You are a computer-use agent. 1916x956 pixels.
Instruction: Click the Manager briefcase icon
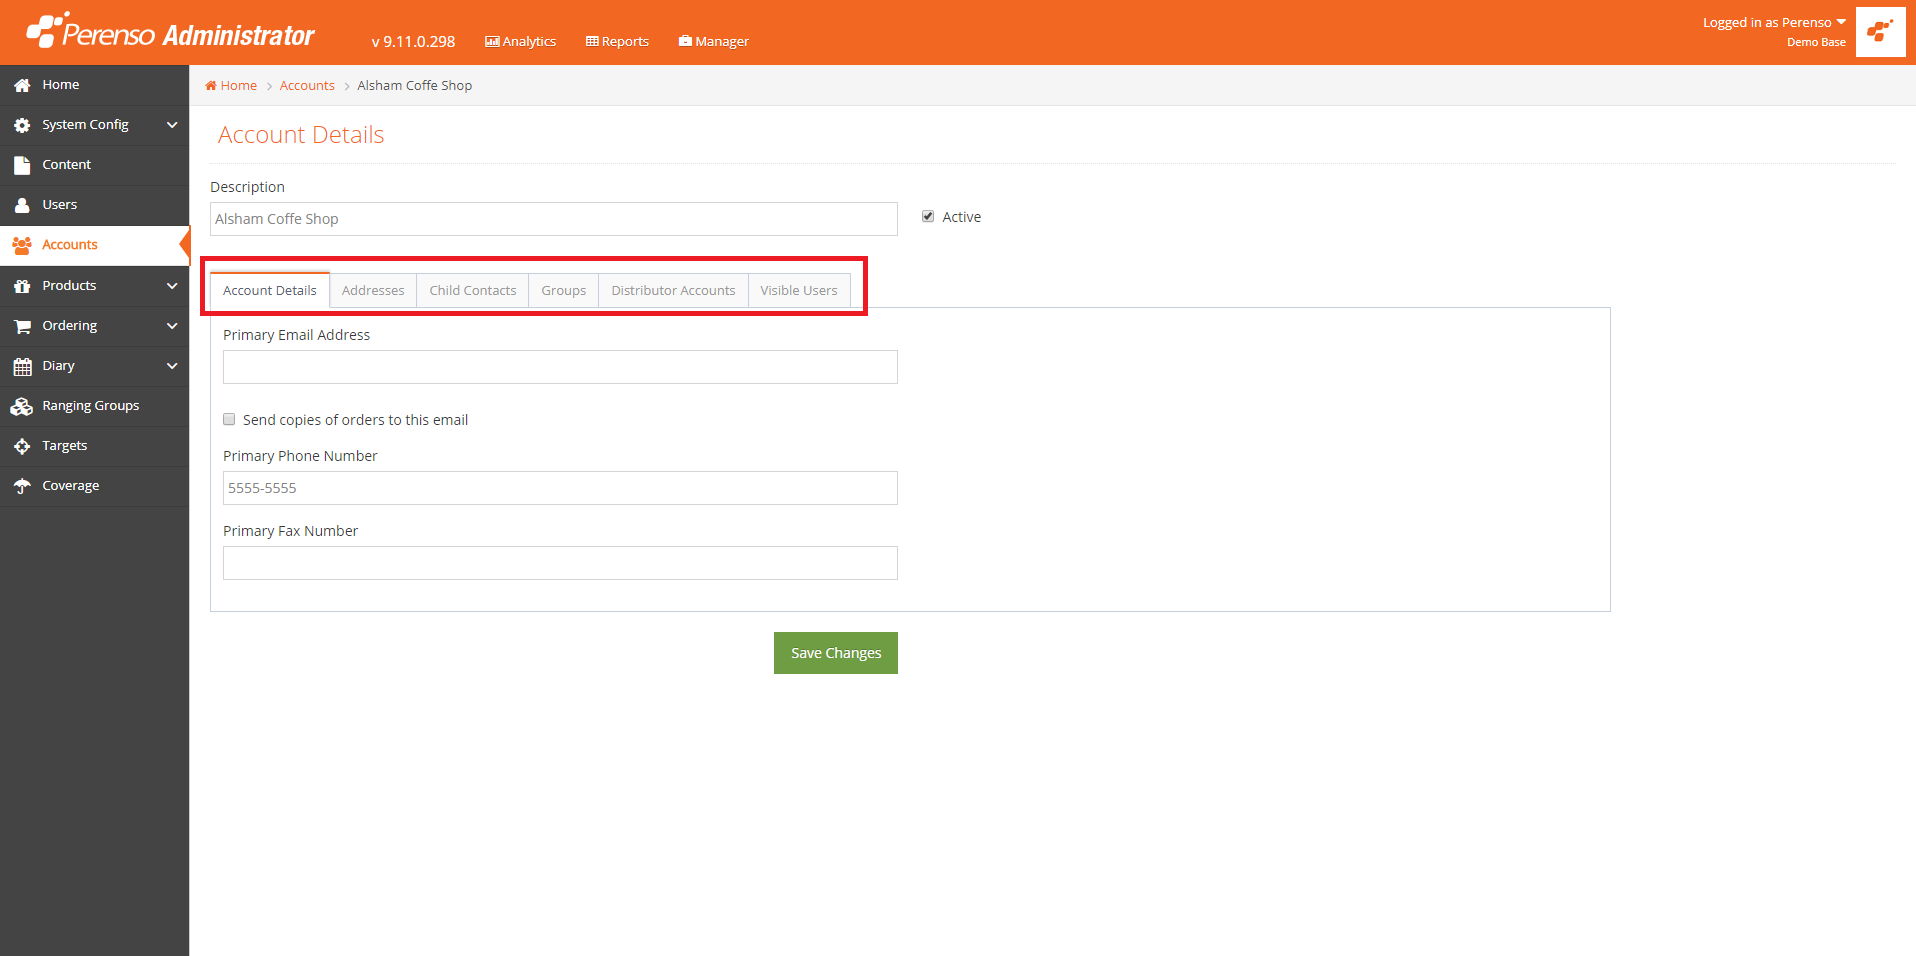click(x=685, y=41)
